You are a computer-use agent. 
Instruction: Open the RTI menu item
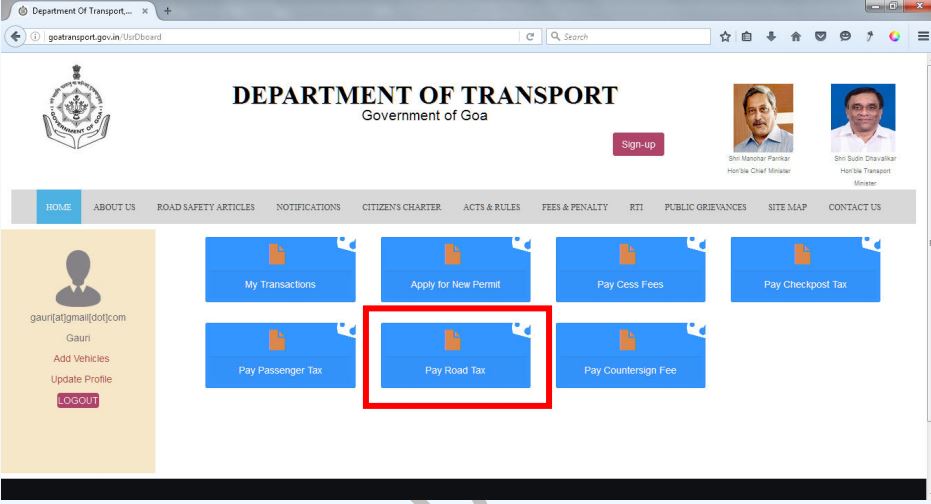point(636,207)
